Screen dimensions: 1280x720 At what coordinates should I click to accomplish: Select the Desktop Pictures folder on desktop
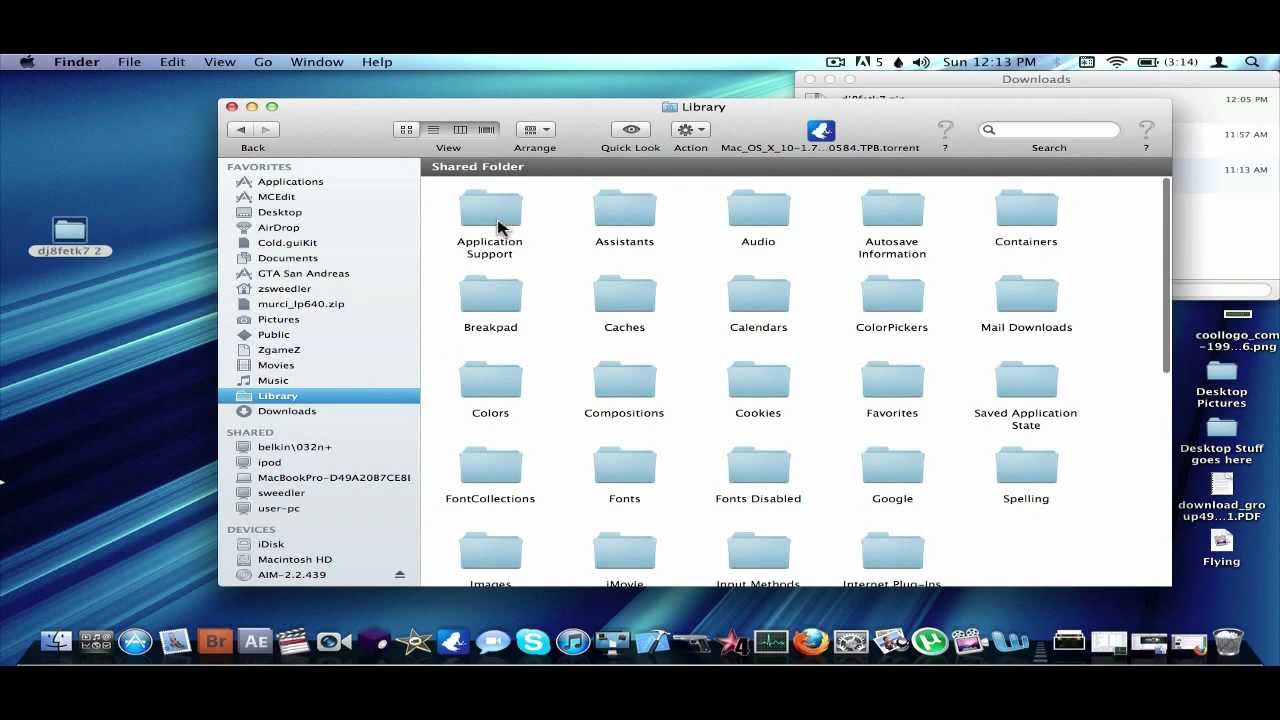tap(1221, 384)
